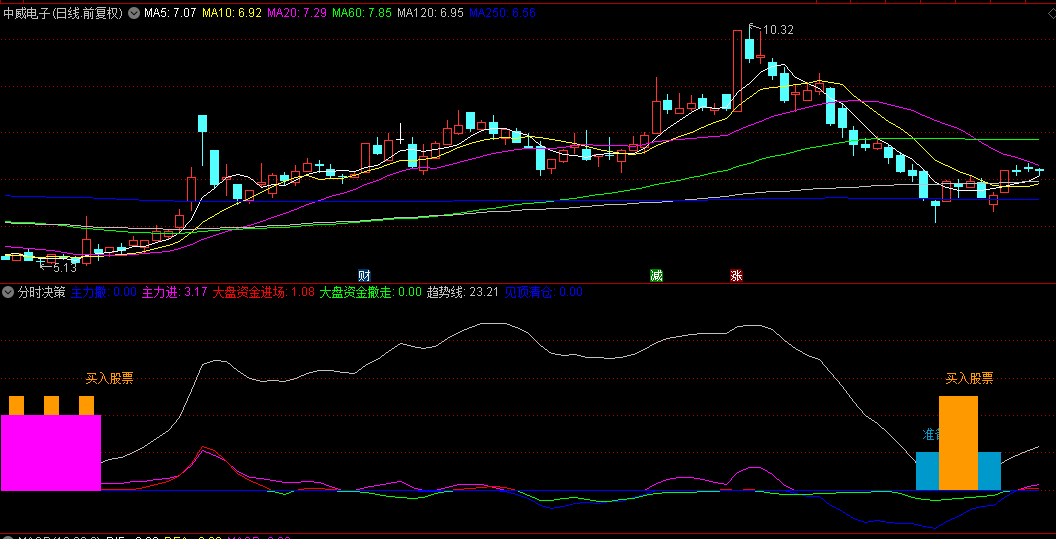Screen dimensions: 1056x539
Task: Click the blue 财 marker icon
Action: click(365, 275)
